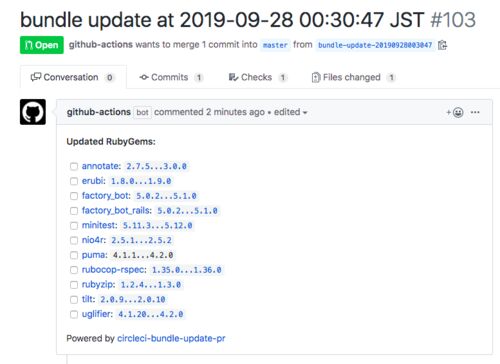500x364 pixels.
Task: Click the factory_bot_rails gem link
Action: 117,211
